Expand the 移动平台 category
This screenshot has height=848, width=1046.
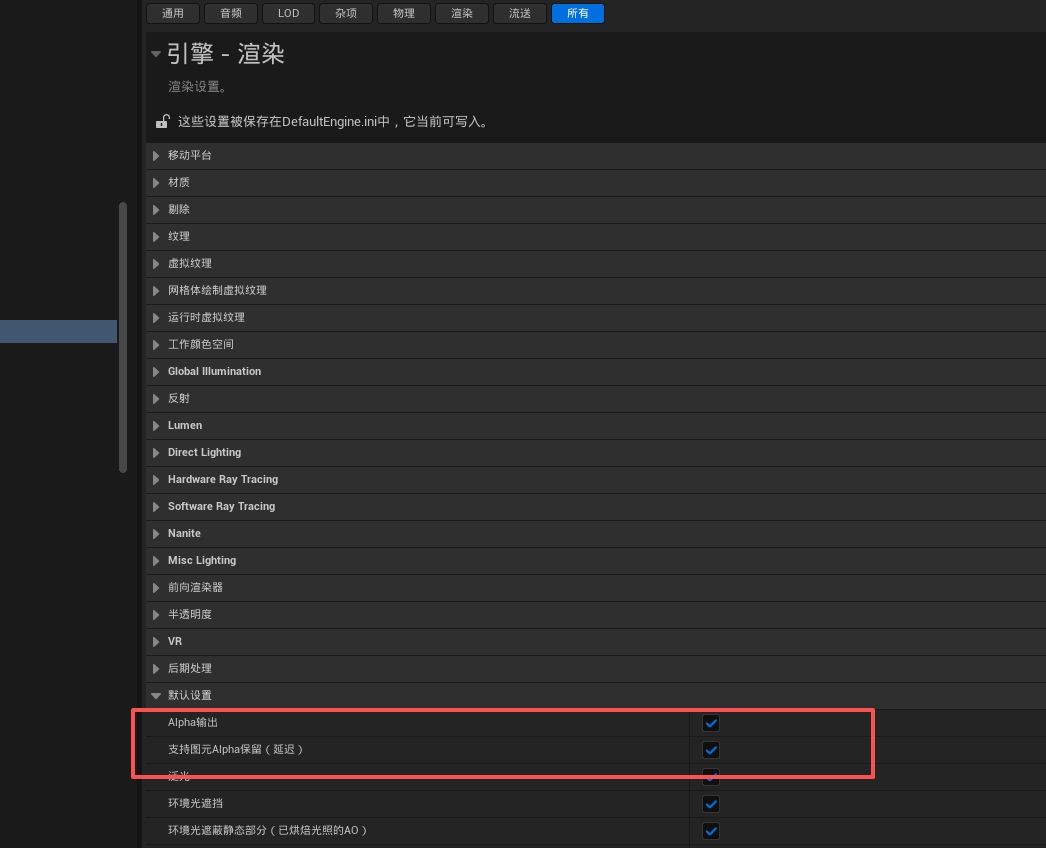point(156,155)
